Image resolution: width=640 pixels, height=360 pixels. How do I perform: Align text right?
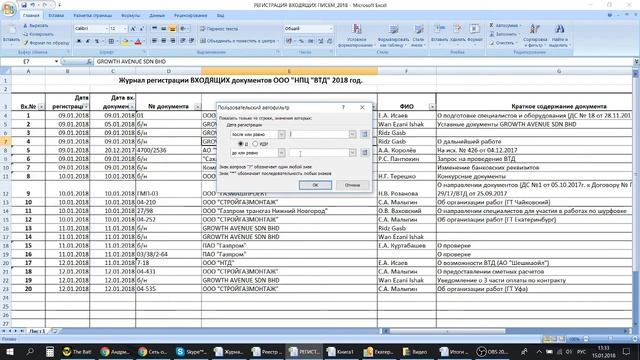[172, 41]
